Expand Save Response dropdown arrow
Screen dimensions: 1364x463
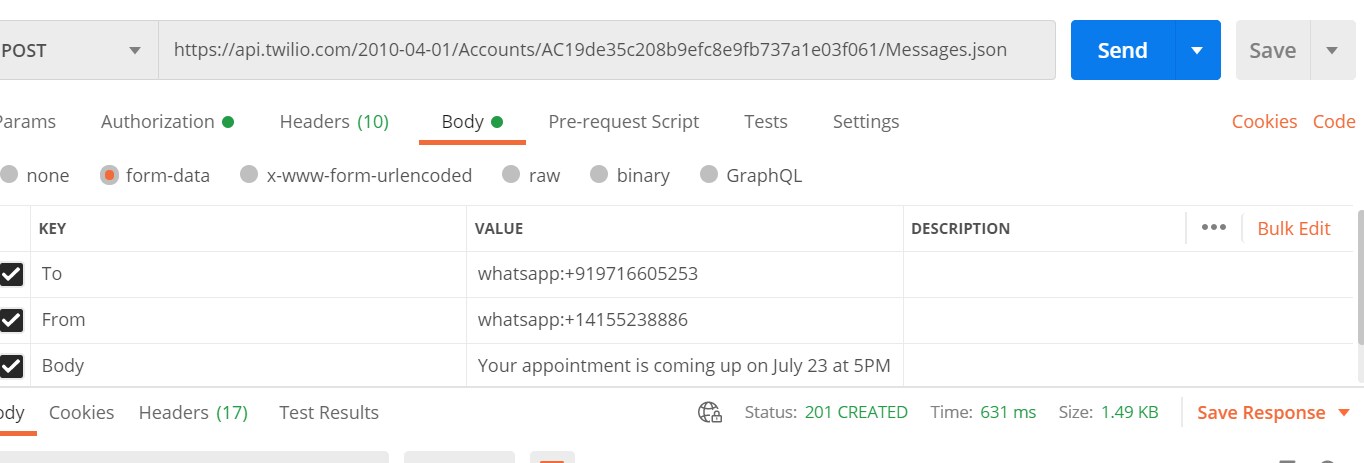(1343, 413)
